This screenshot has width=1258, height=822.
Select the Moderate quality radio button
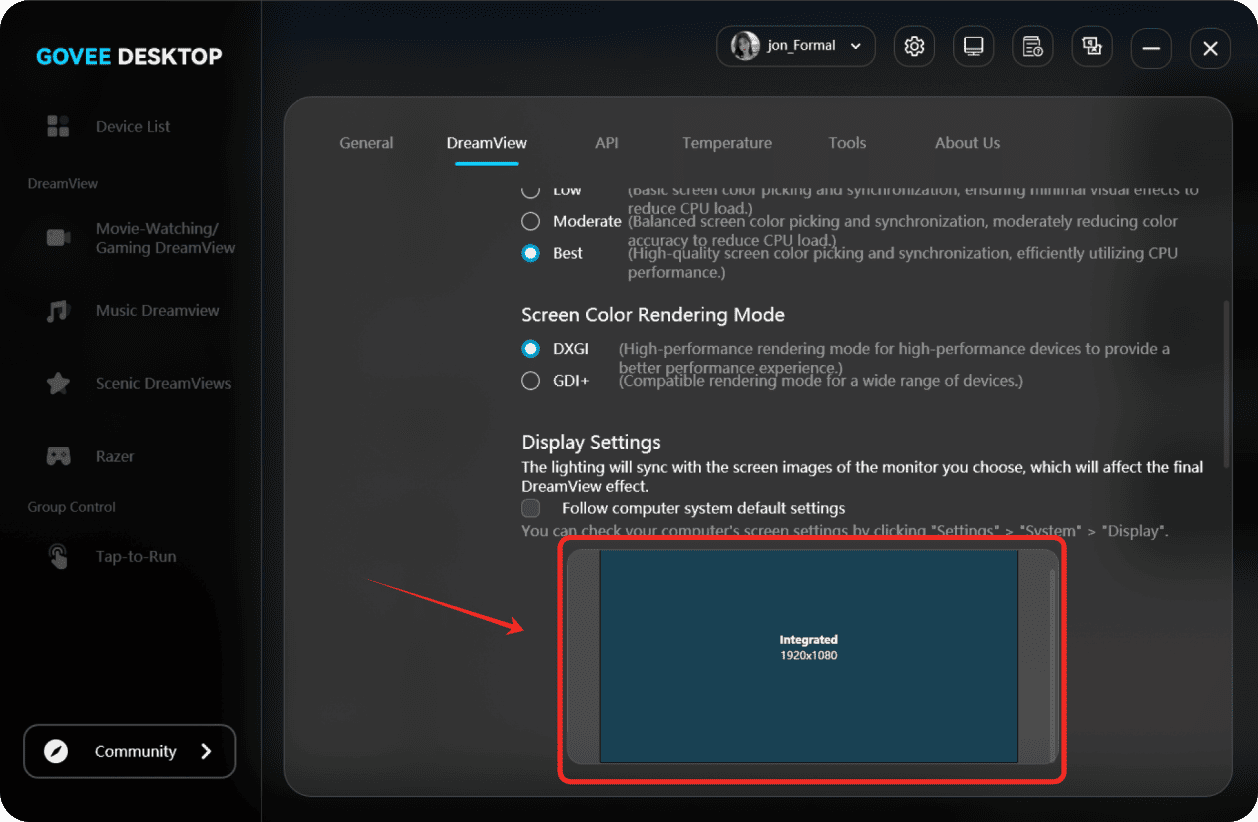531,221
